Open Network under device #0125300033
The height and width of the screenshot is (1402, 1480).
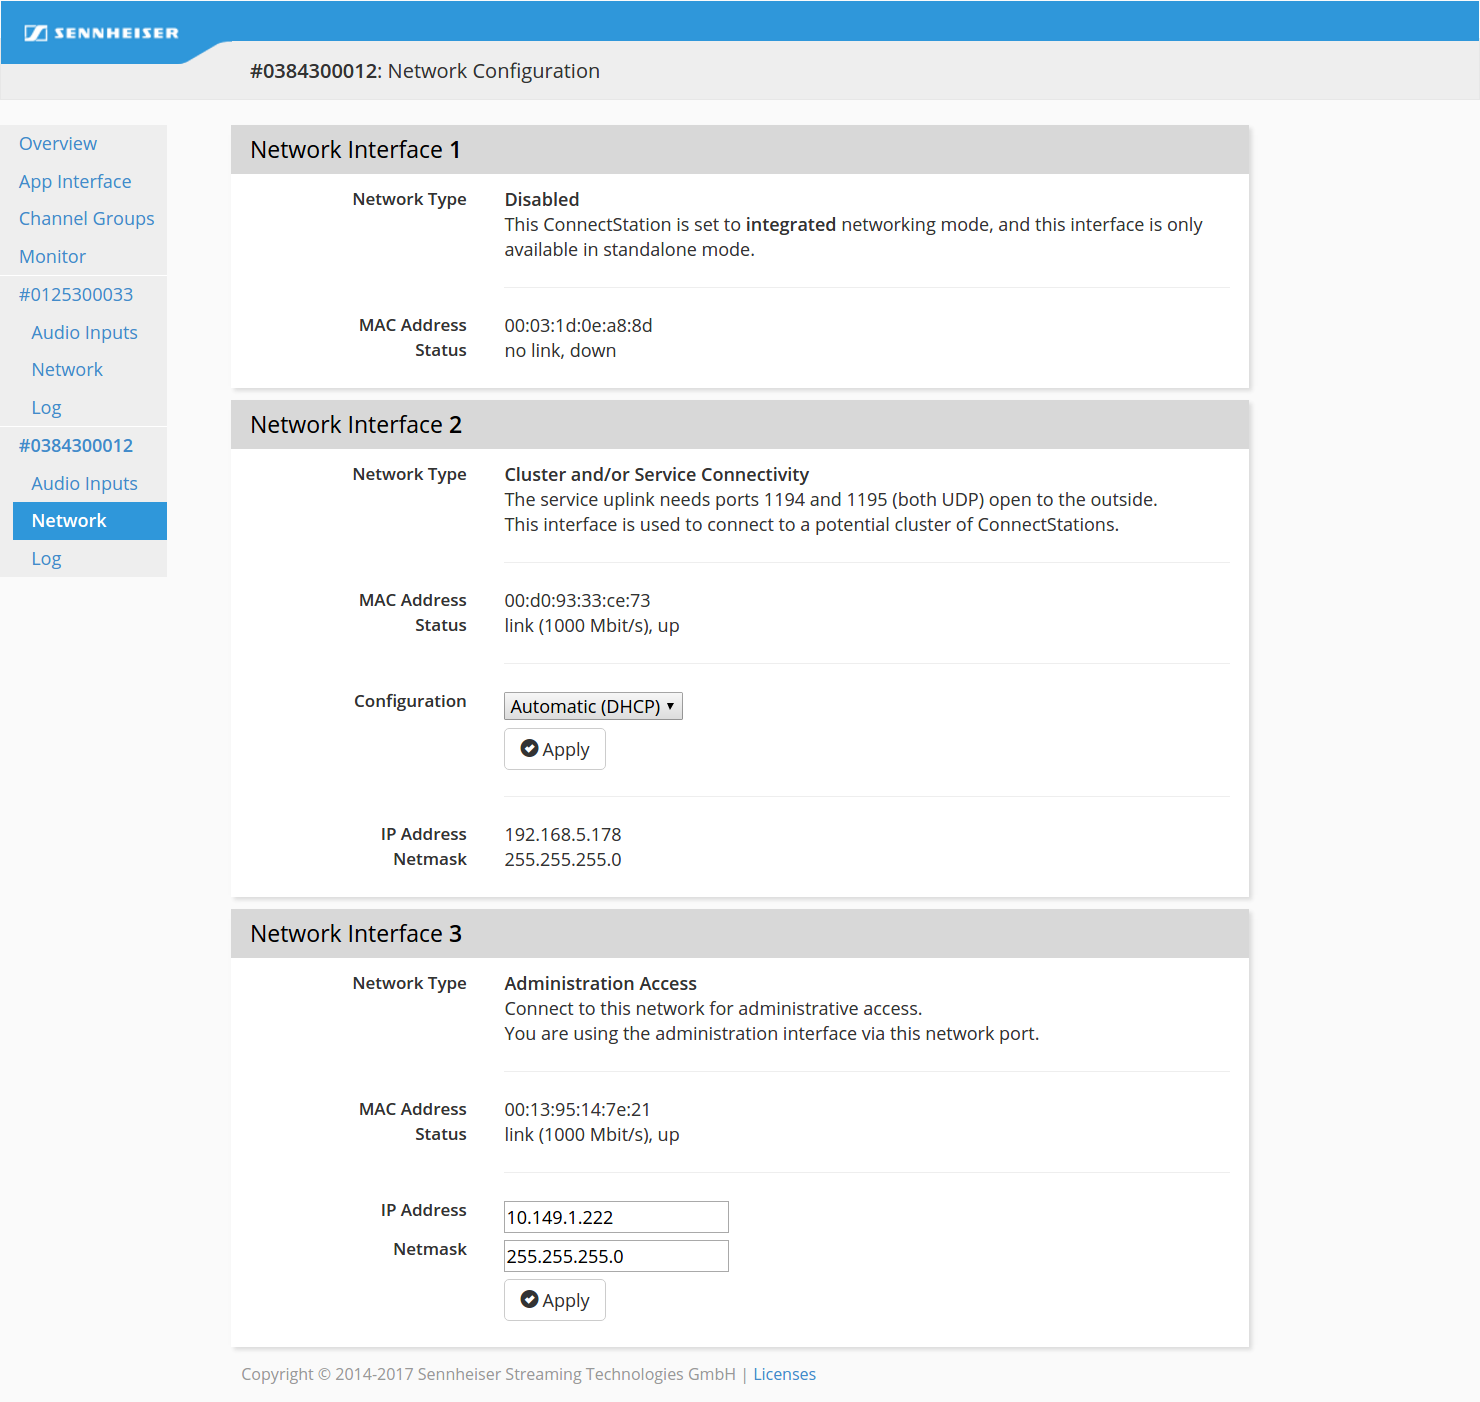click(67, 370)
